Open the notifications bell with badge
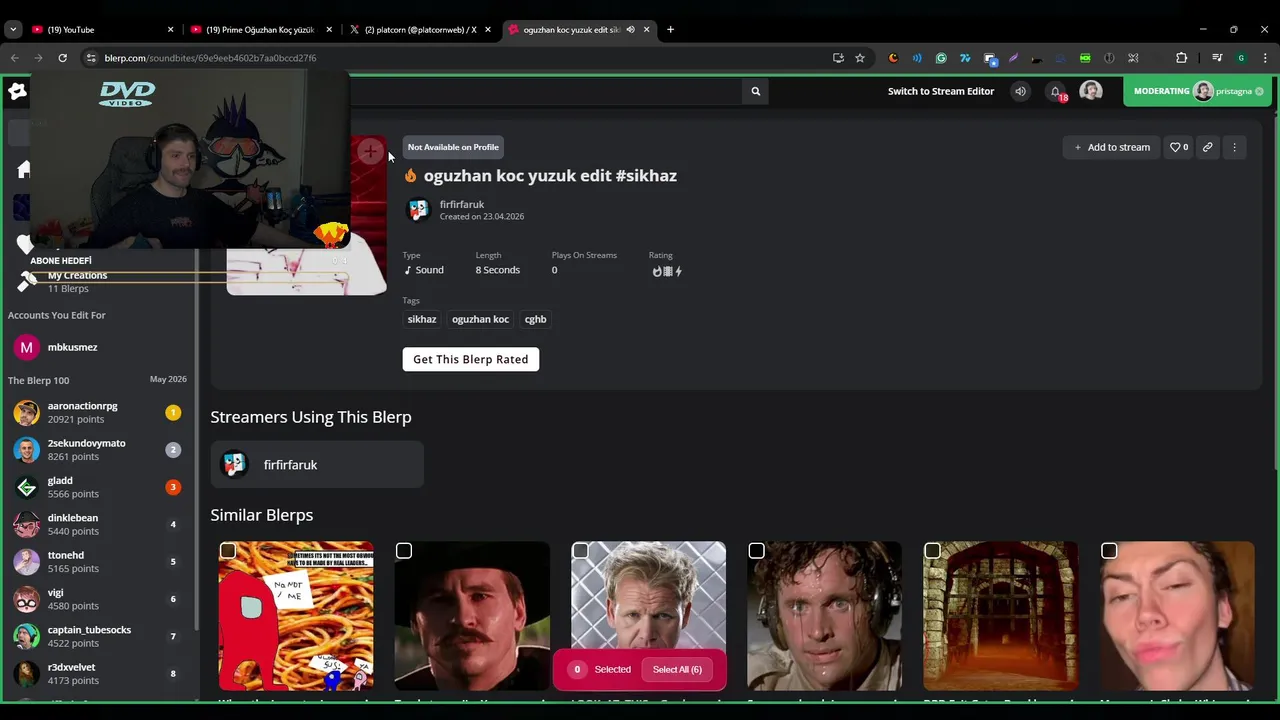The image size is (1280, 720). tap(1056, 92)
